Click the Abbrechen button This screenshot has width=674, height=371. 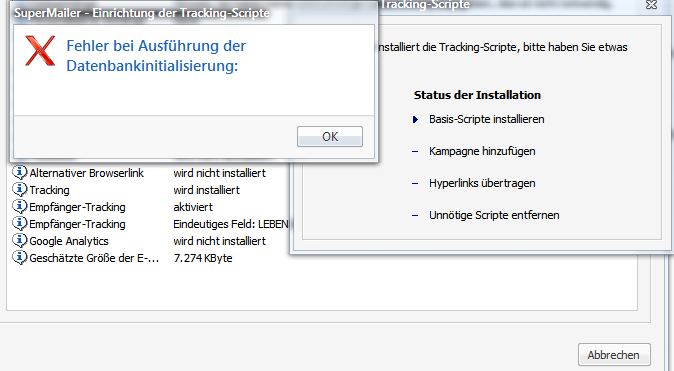click(614, 355)
